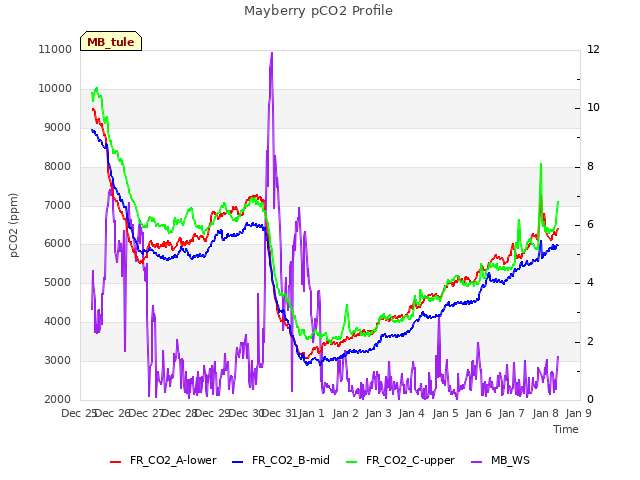Toggle the FR_CO2_C-upper legend entry
Screen dimensions: 640x480
[400, 460]
